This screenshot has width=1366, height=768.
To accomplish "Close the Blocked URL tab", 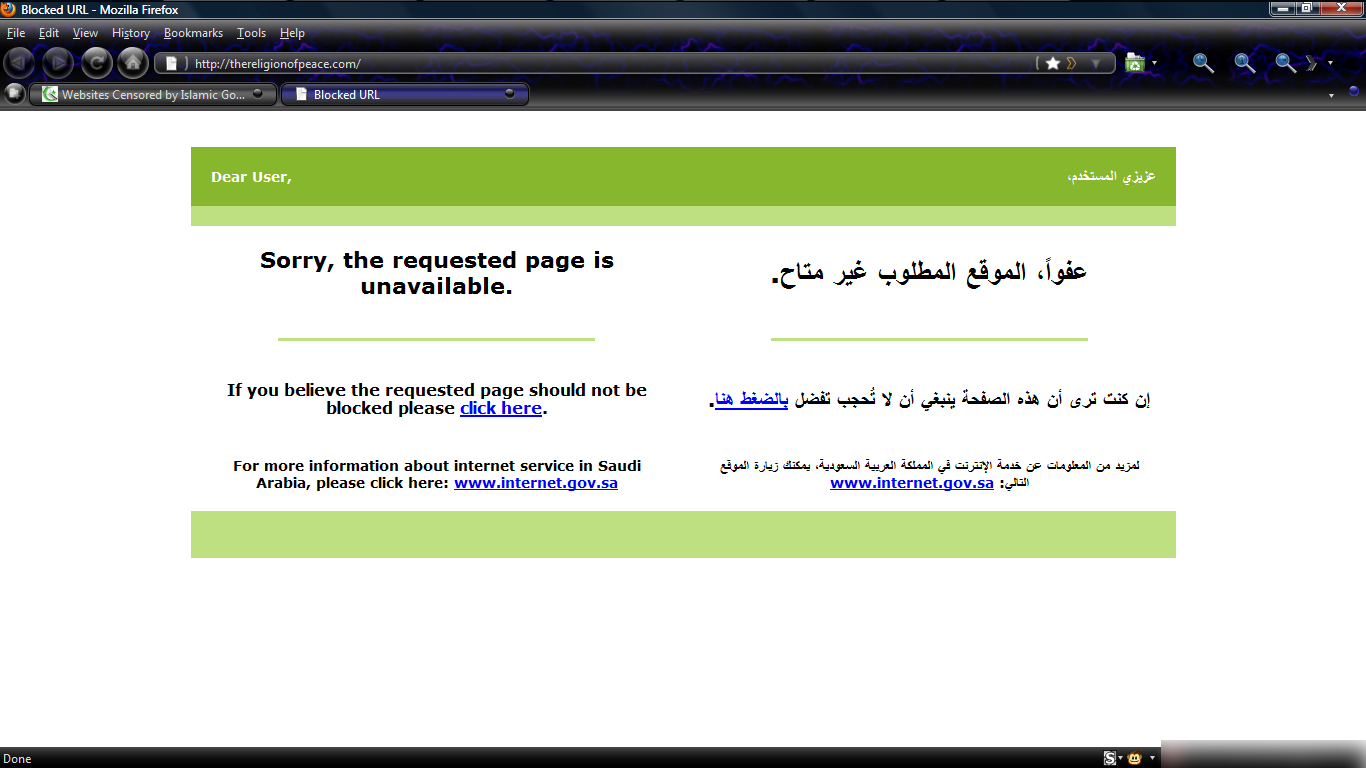I will point(510,94).
